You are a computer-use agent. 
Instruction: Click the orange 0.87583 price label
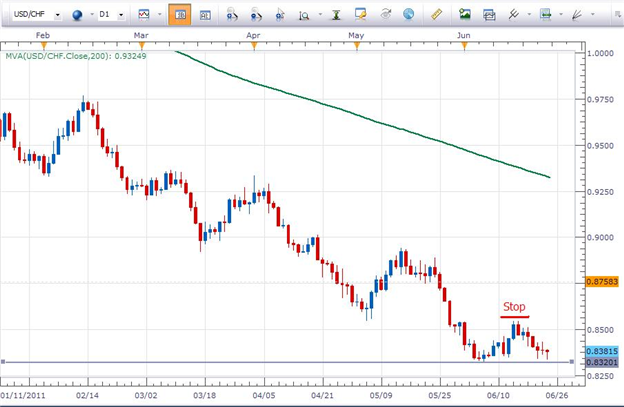602,282
